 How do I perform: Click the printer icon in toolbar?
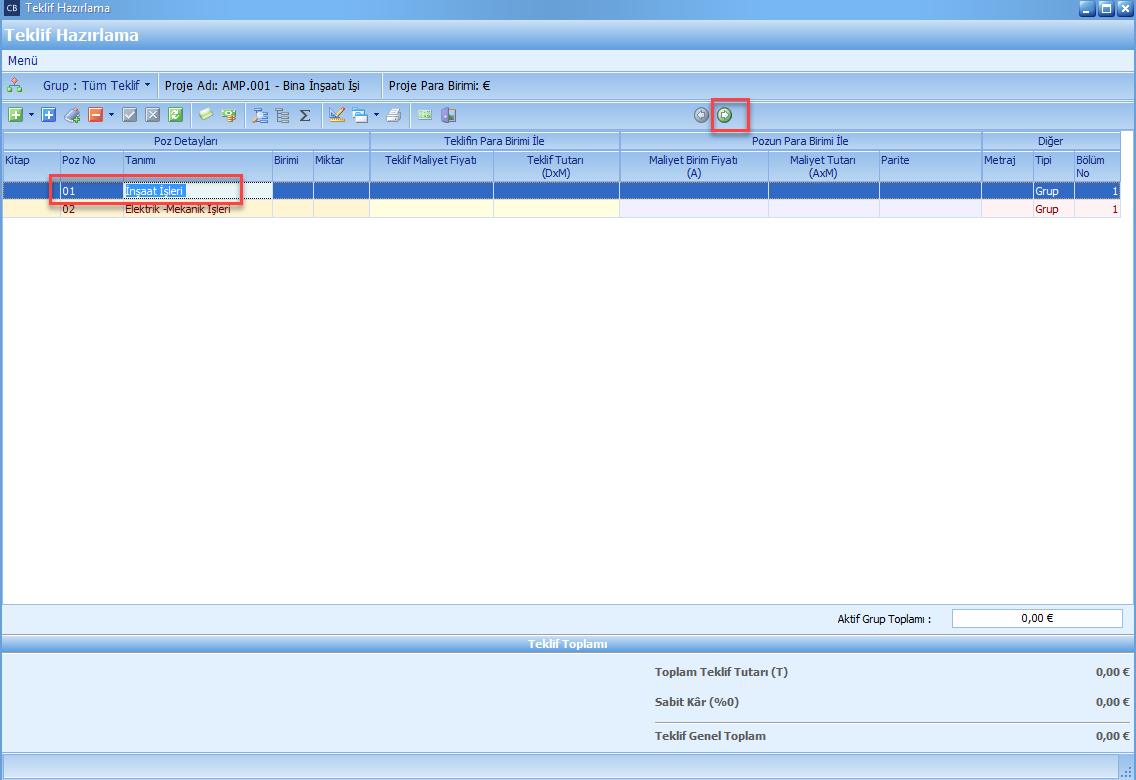(394, 115)
